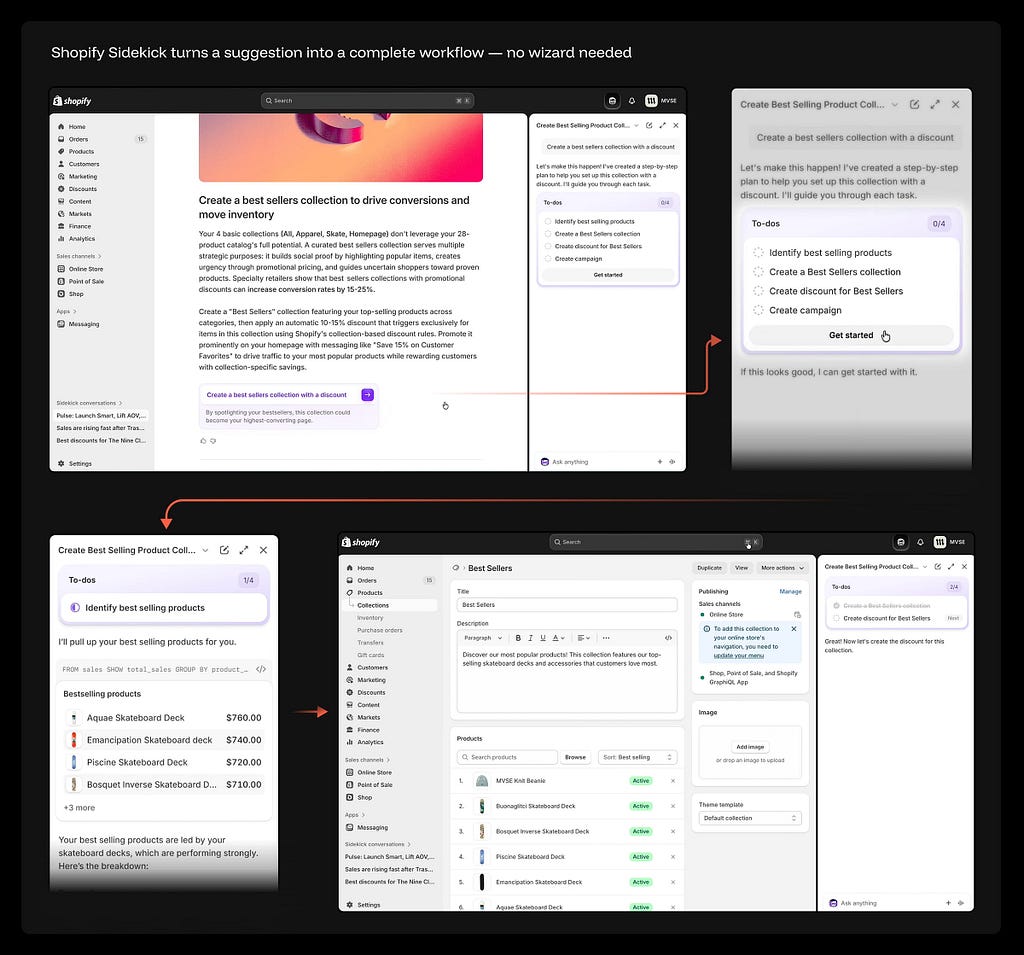Open 'Sort: Best selling' dropdown
This screenshot has width=1024, height=955.
[x=637, y=757]
